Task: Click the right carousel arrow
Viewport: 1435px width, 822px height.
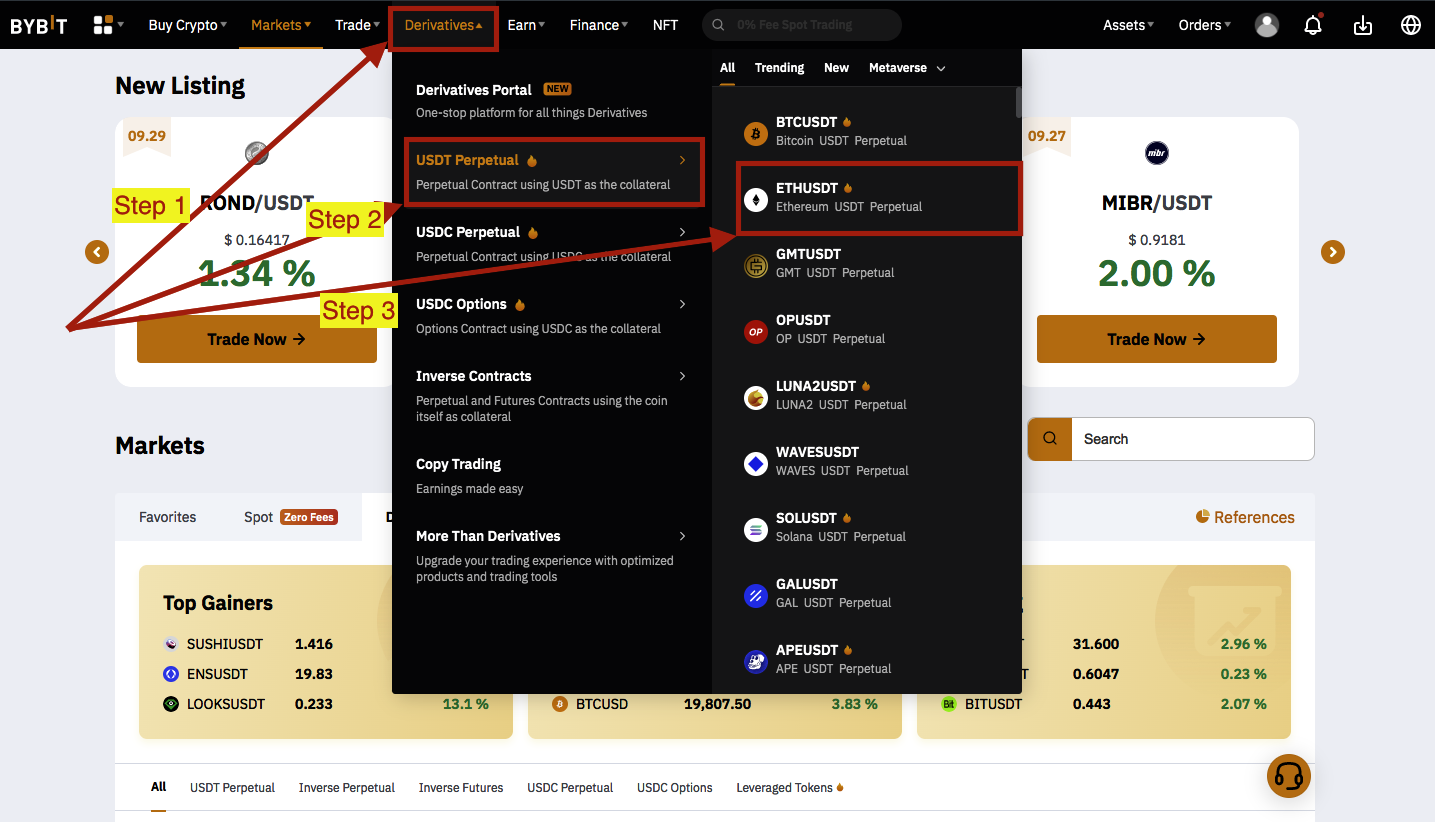Action: coord(1332,252)
